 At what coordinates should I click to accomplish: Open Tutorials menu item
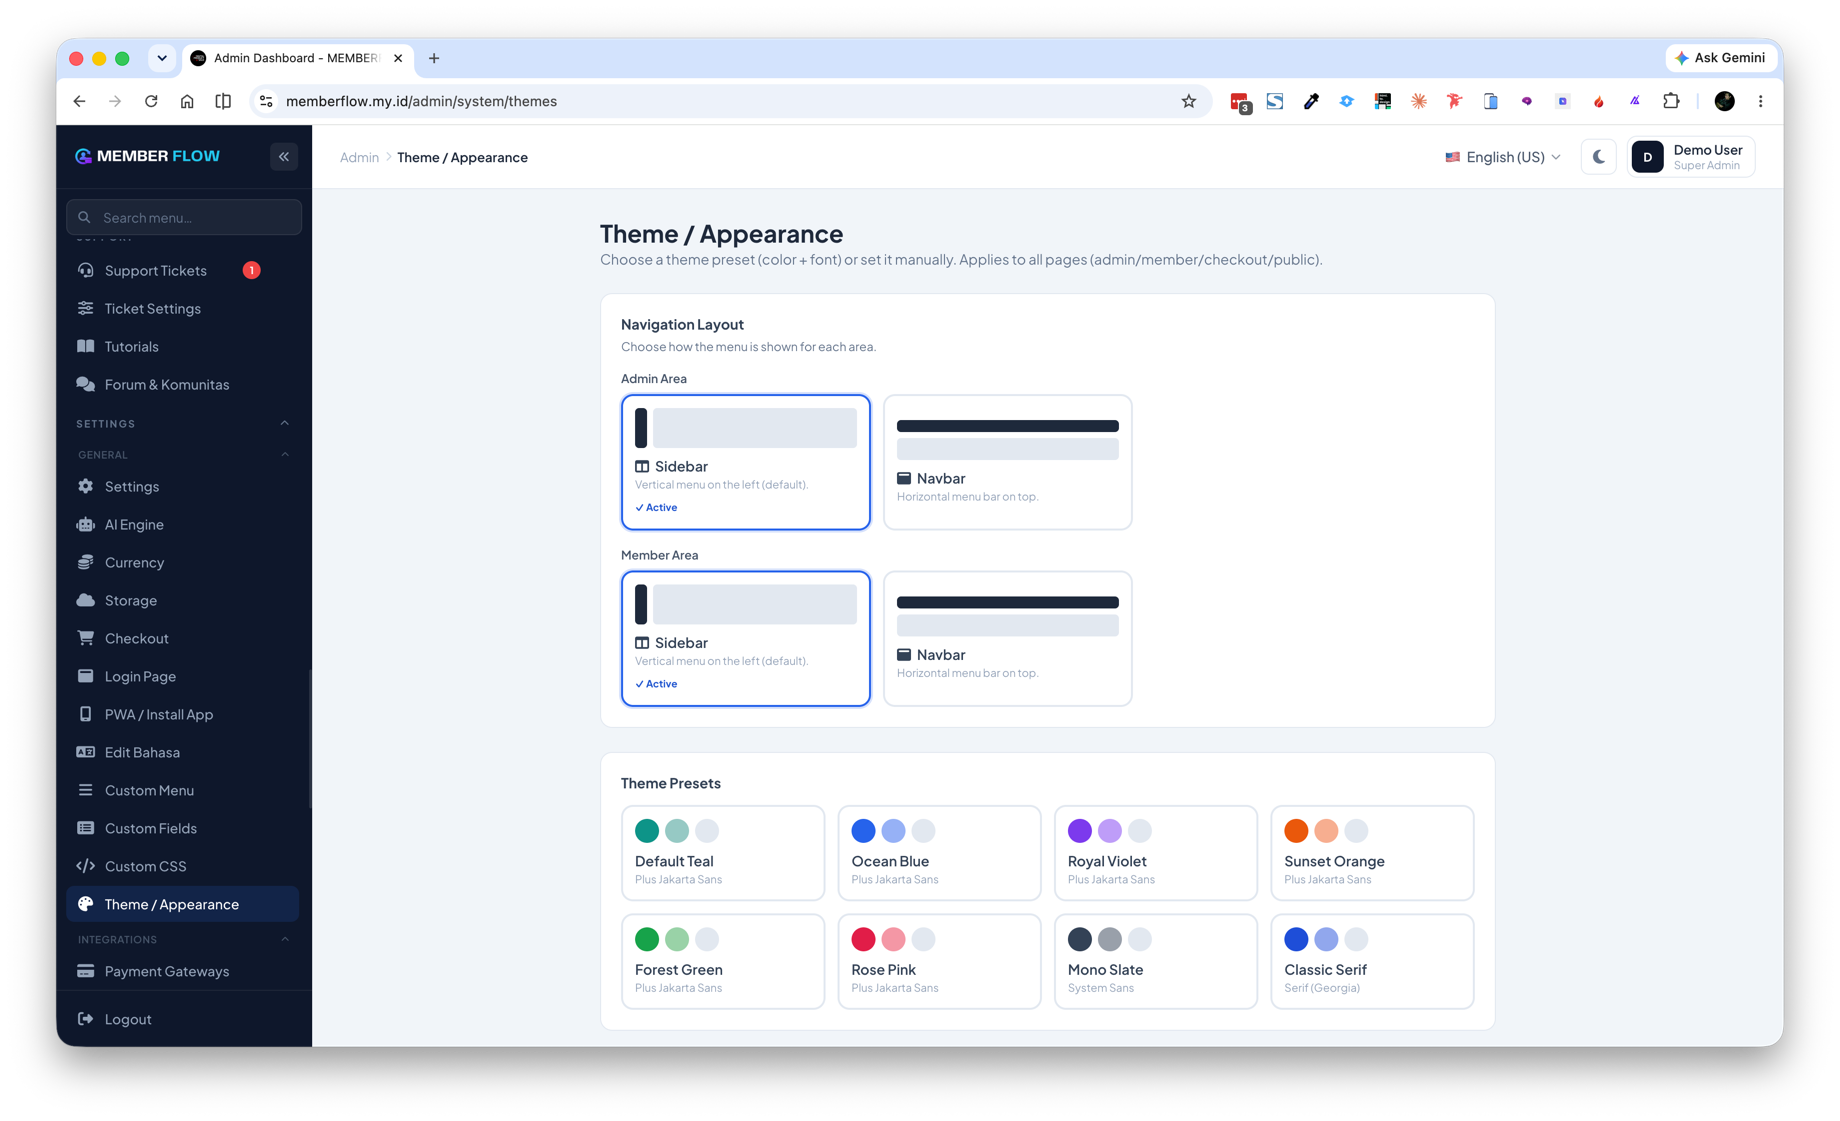point(183,346)
